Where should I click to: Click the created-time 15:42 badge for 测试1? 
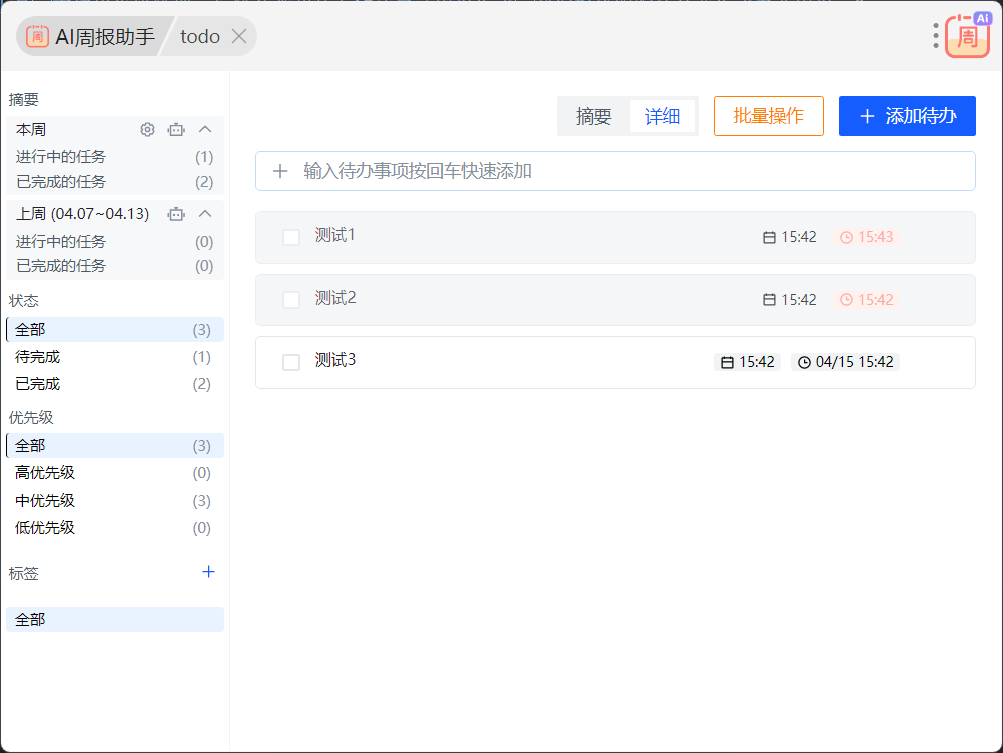point(790,237)
